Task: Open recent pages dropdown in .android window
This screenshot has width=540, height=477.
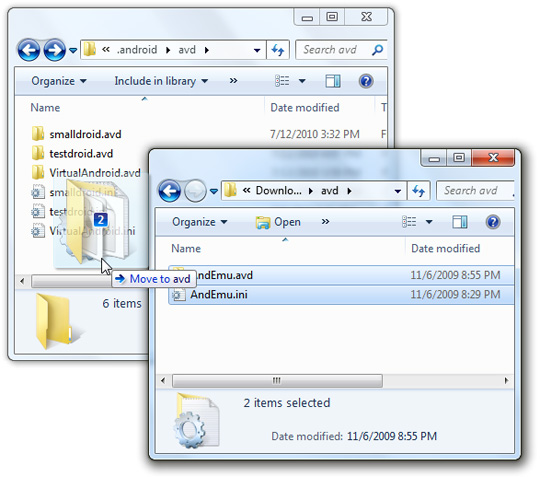Action: point(73,51)
